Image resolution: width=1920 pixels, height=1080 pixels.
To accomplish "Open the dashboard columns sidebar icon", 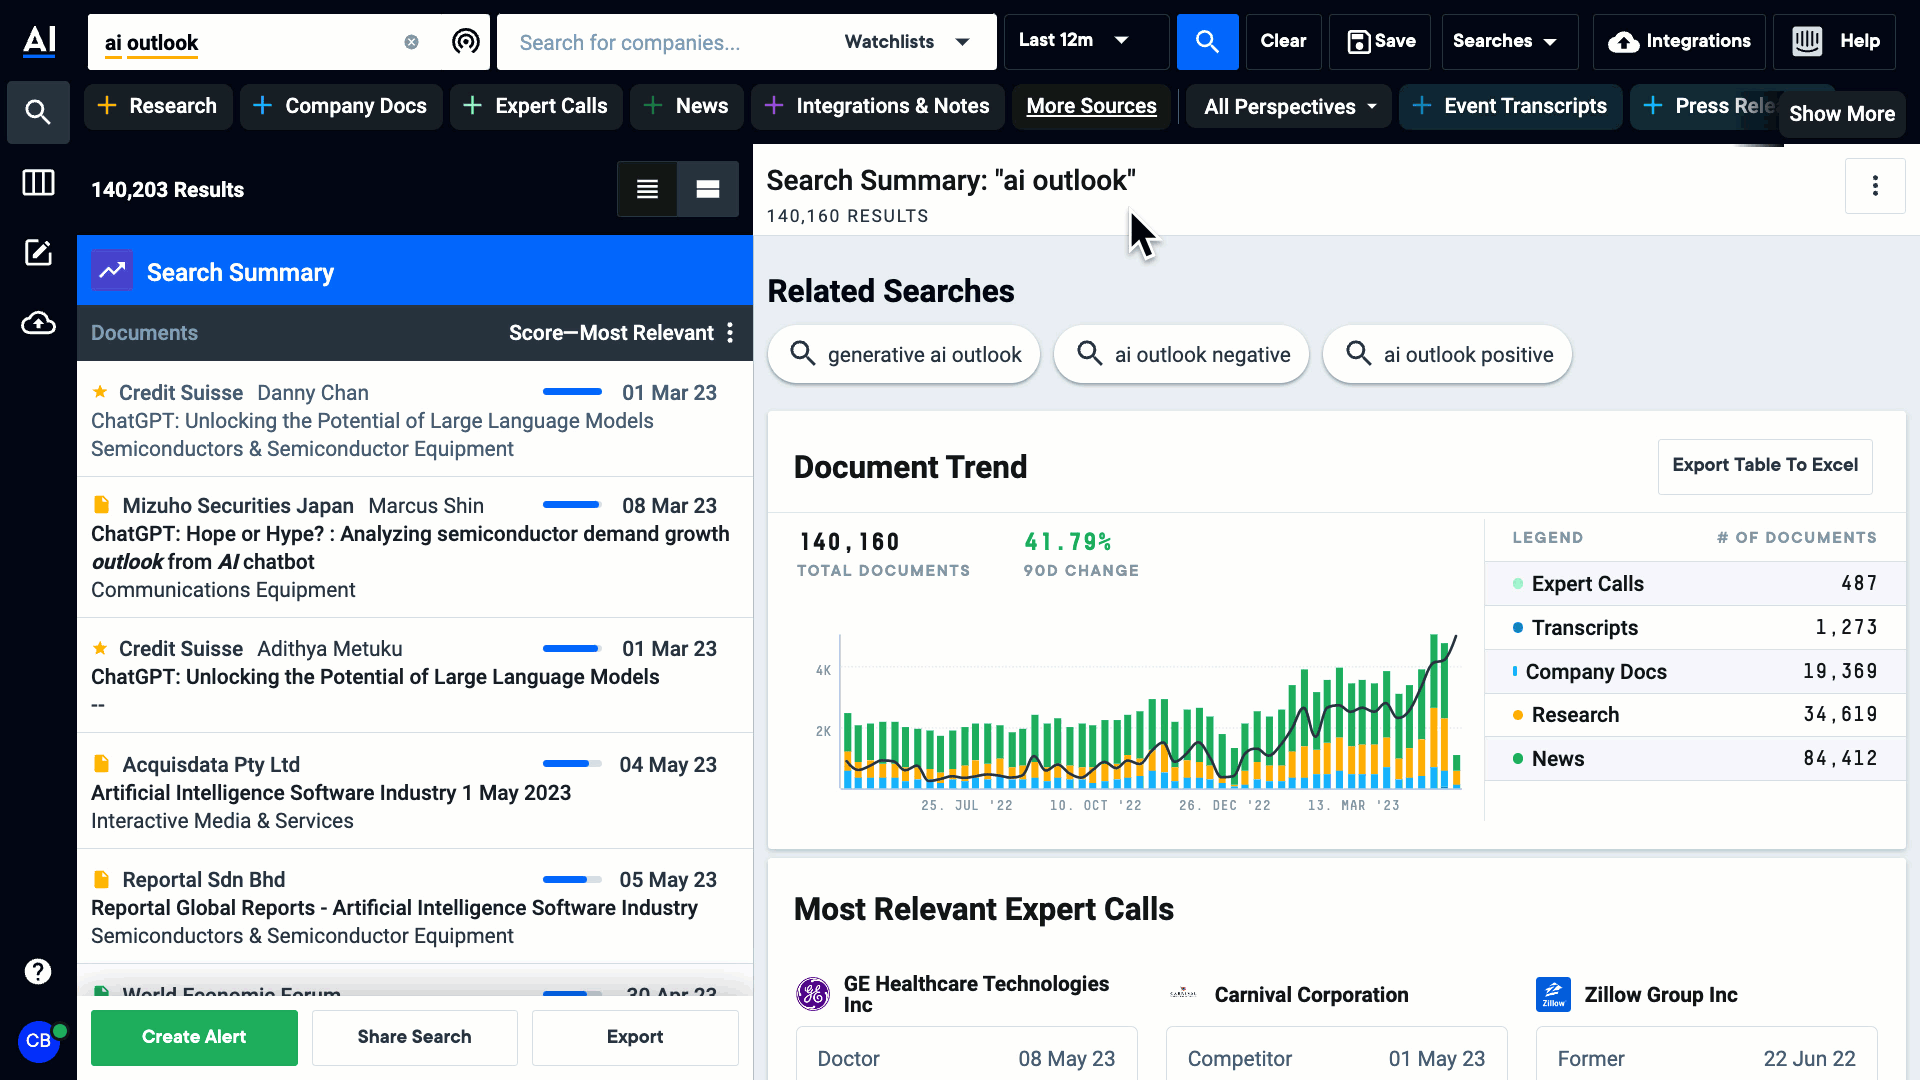I will coord(38,183).
